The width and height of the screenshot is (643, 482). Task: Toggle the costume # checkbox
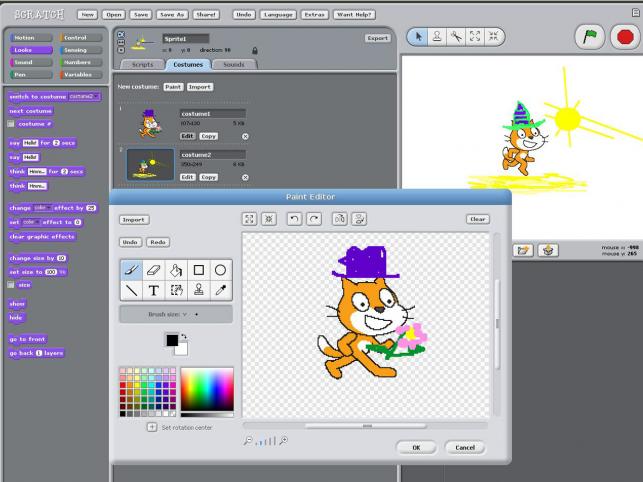click(11, 124)
